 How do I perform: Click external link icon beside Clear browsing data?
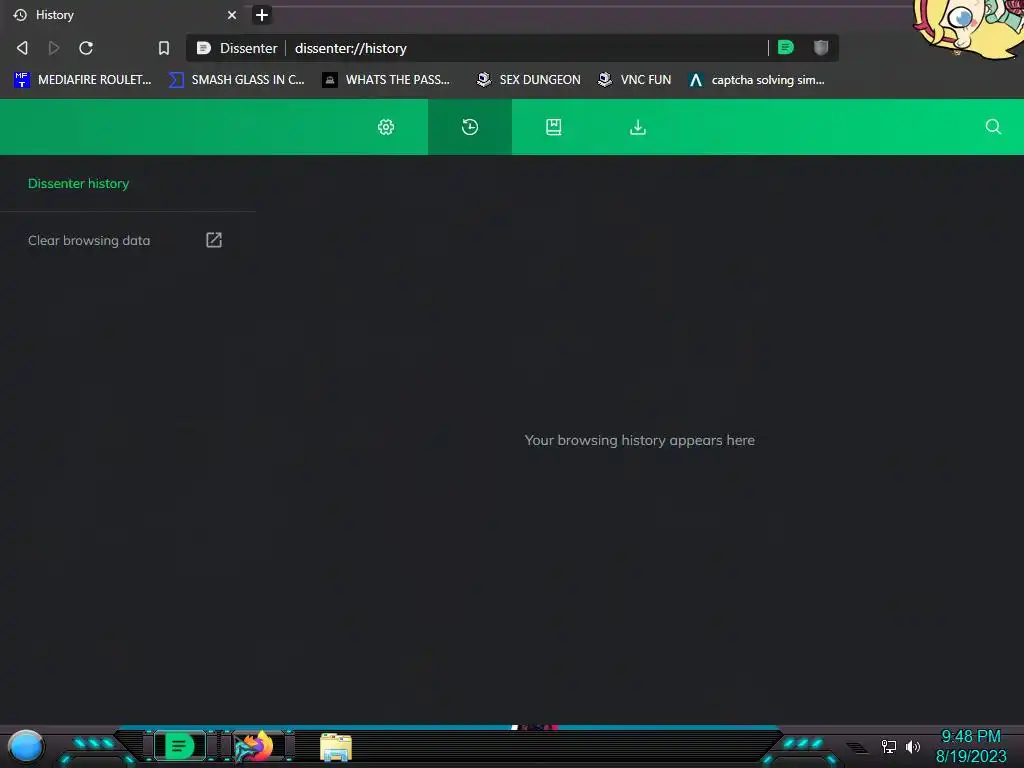(x=214, y=240)
